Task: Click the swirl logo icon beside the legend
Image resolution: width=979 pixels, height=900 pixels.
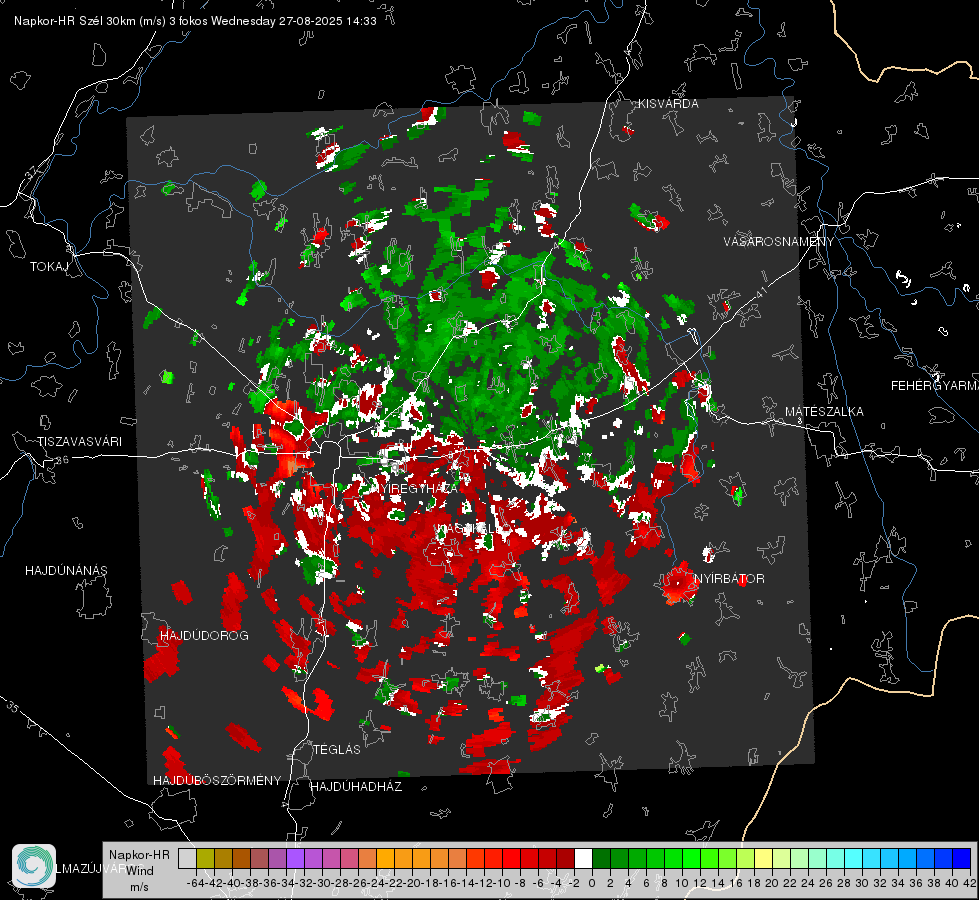Action: 34,865
